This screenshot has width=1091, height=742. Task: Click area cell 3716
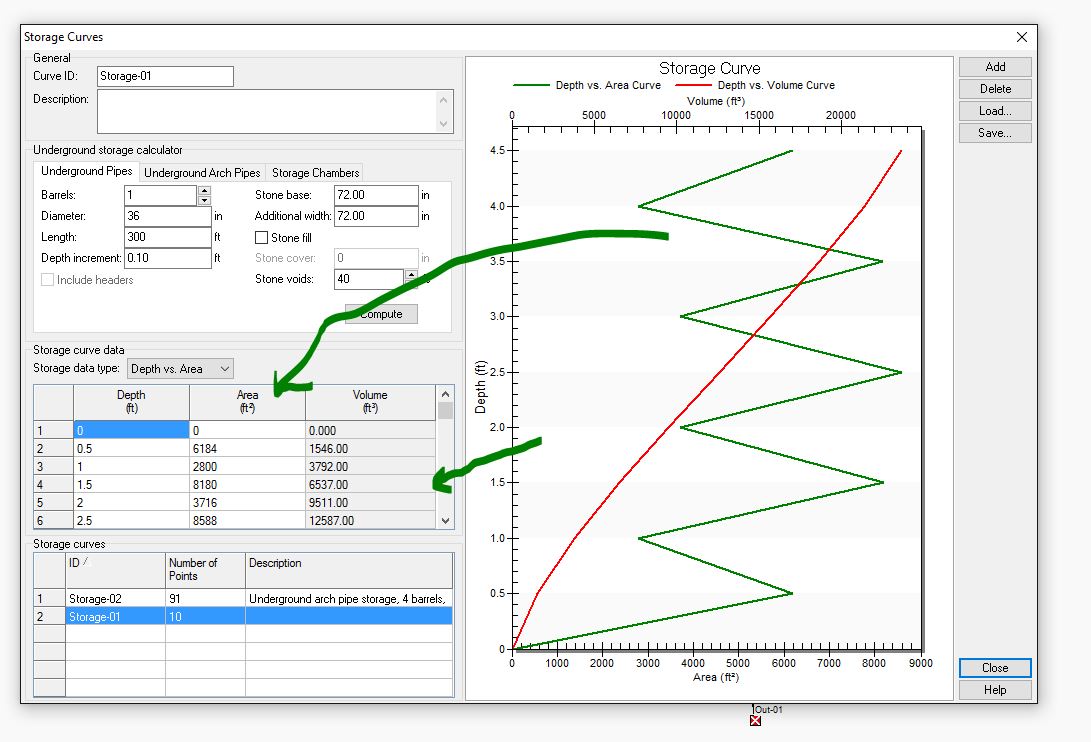point(247,503)
